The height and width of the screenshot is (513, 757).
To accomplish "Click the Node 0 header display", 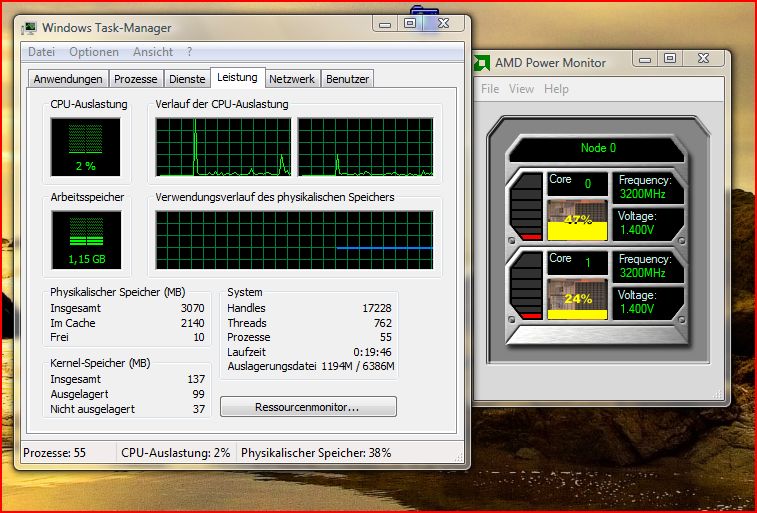I will 598,148.
